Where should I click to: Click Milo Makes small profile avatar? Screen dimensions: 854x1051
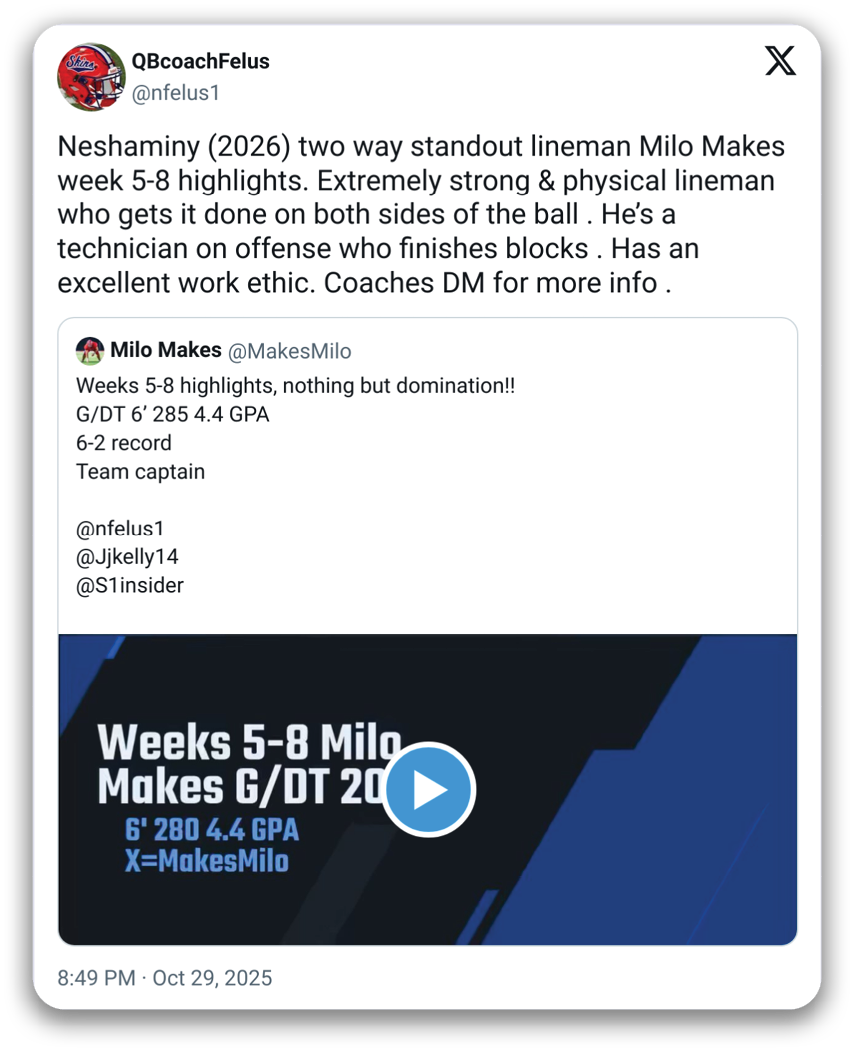pos(90,351)
